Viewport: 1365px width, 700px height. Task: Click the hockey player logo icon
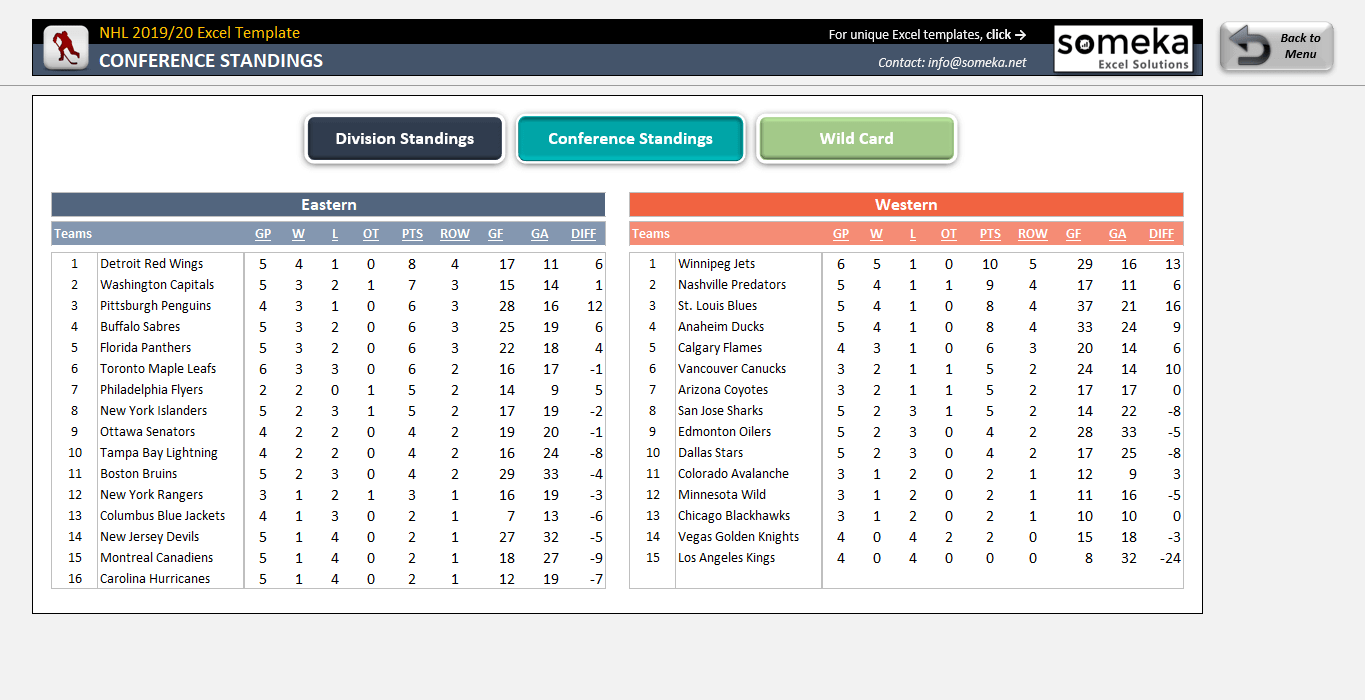pyautogui.click(x=64, y=47)
